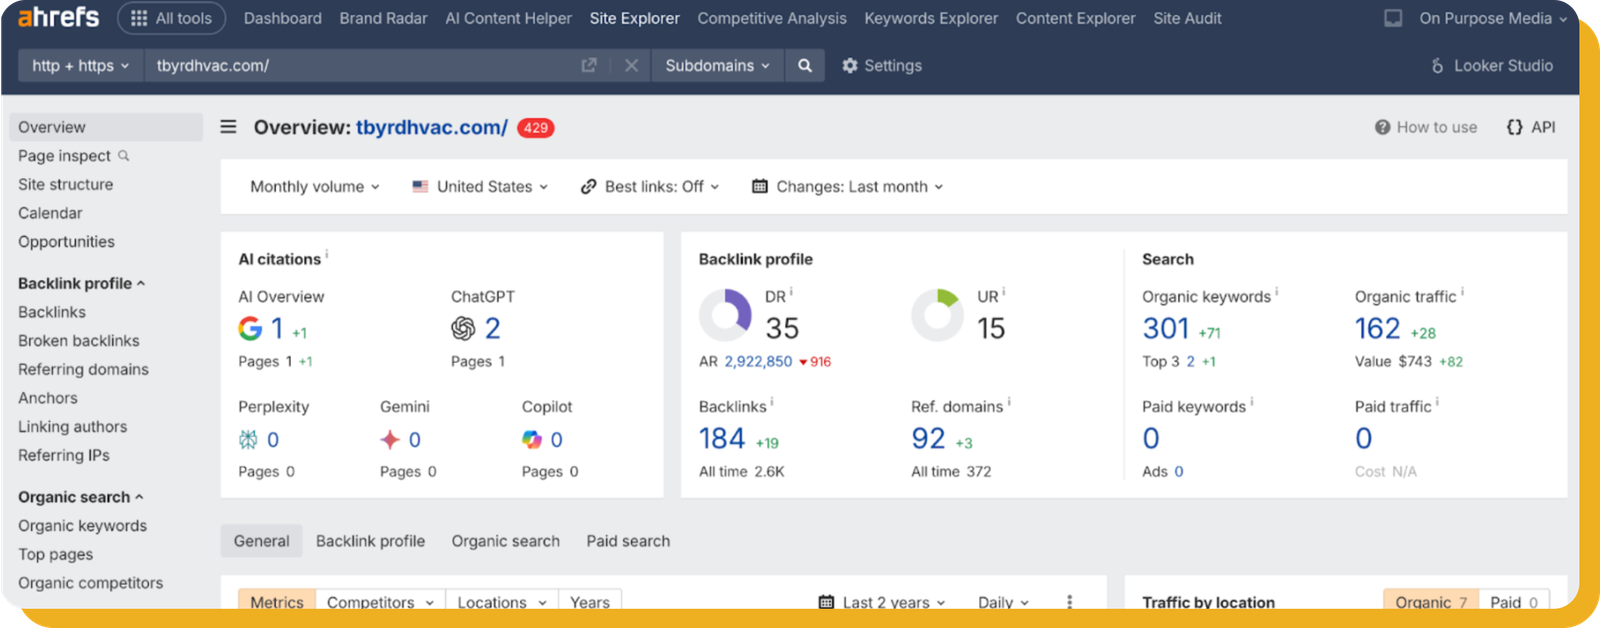Switch traffic location to Organic
Image resolution: width=1600 pixels, height=628 pixels.
(1429, 602)
